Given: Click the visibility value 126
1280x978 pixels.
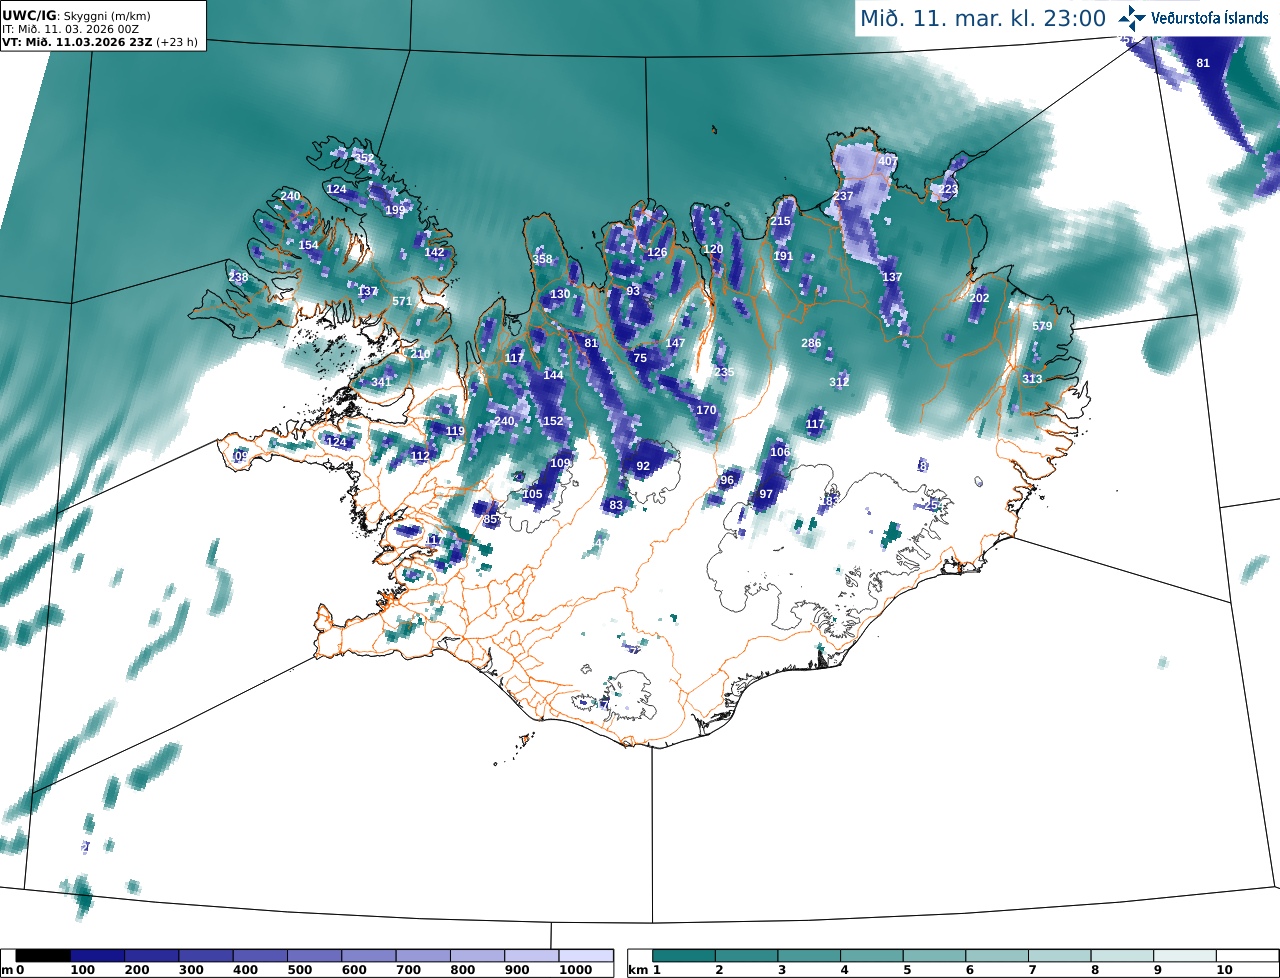Looking at the screenshot, I should coord(657,252).
